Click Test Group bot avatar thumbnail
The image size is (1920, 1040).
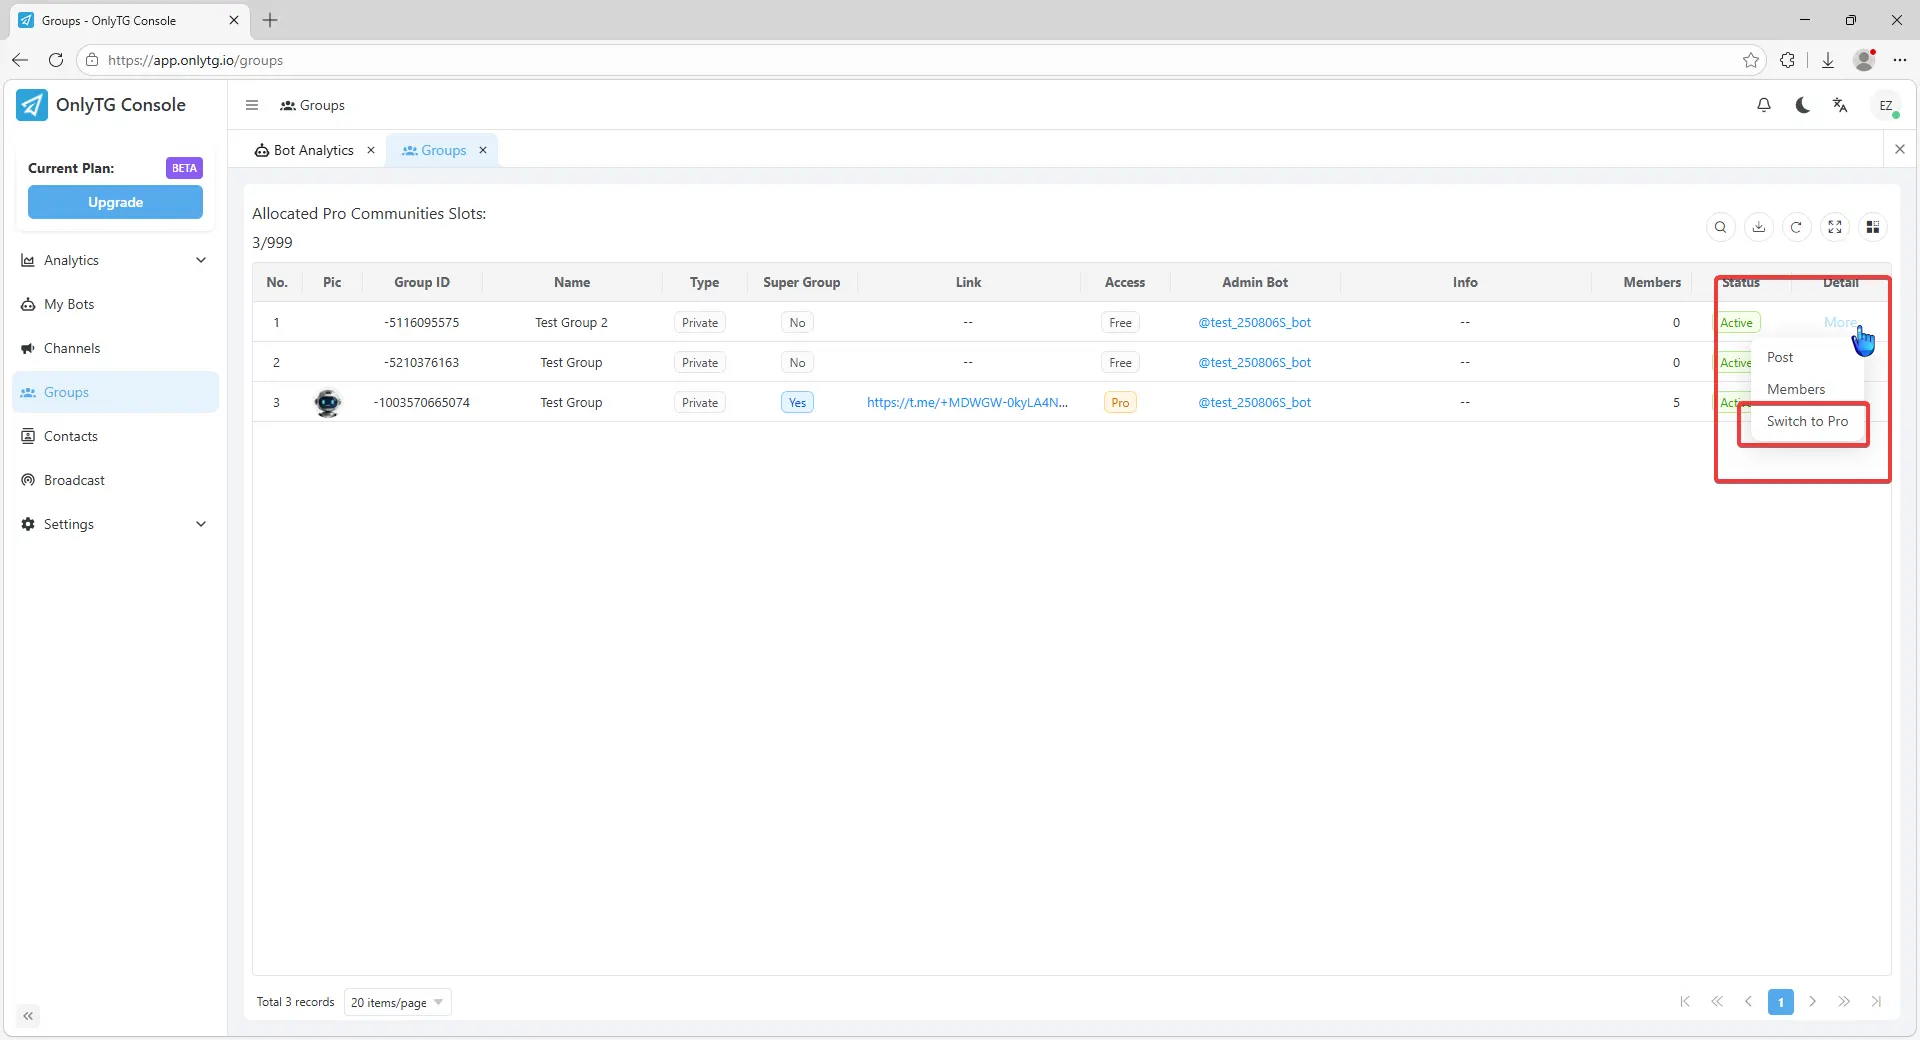[328, 402]
